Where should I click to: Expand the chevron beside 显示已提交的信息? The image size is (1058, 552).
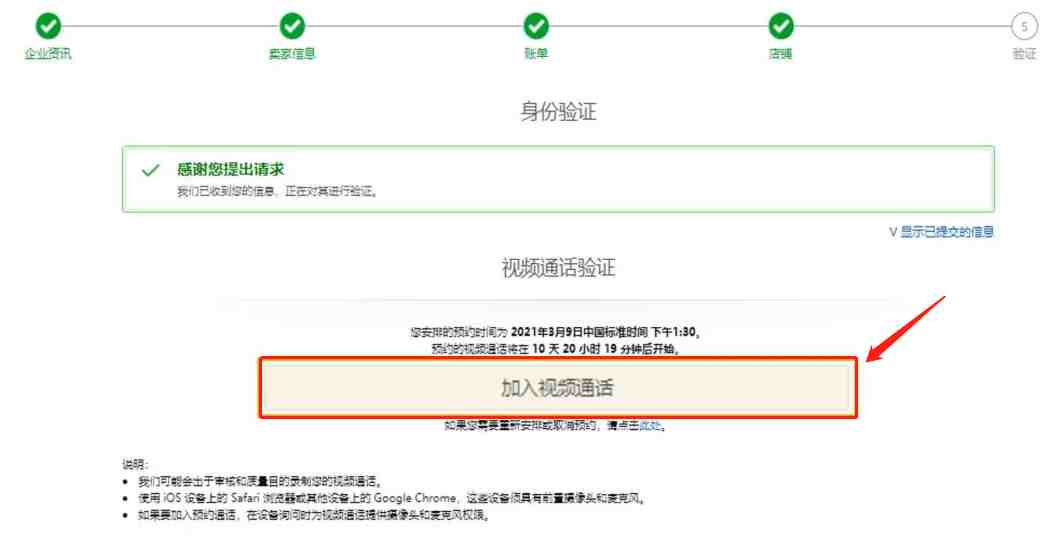tap(893, 232)
